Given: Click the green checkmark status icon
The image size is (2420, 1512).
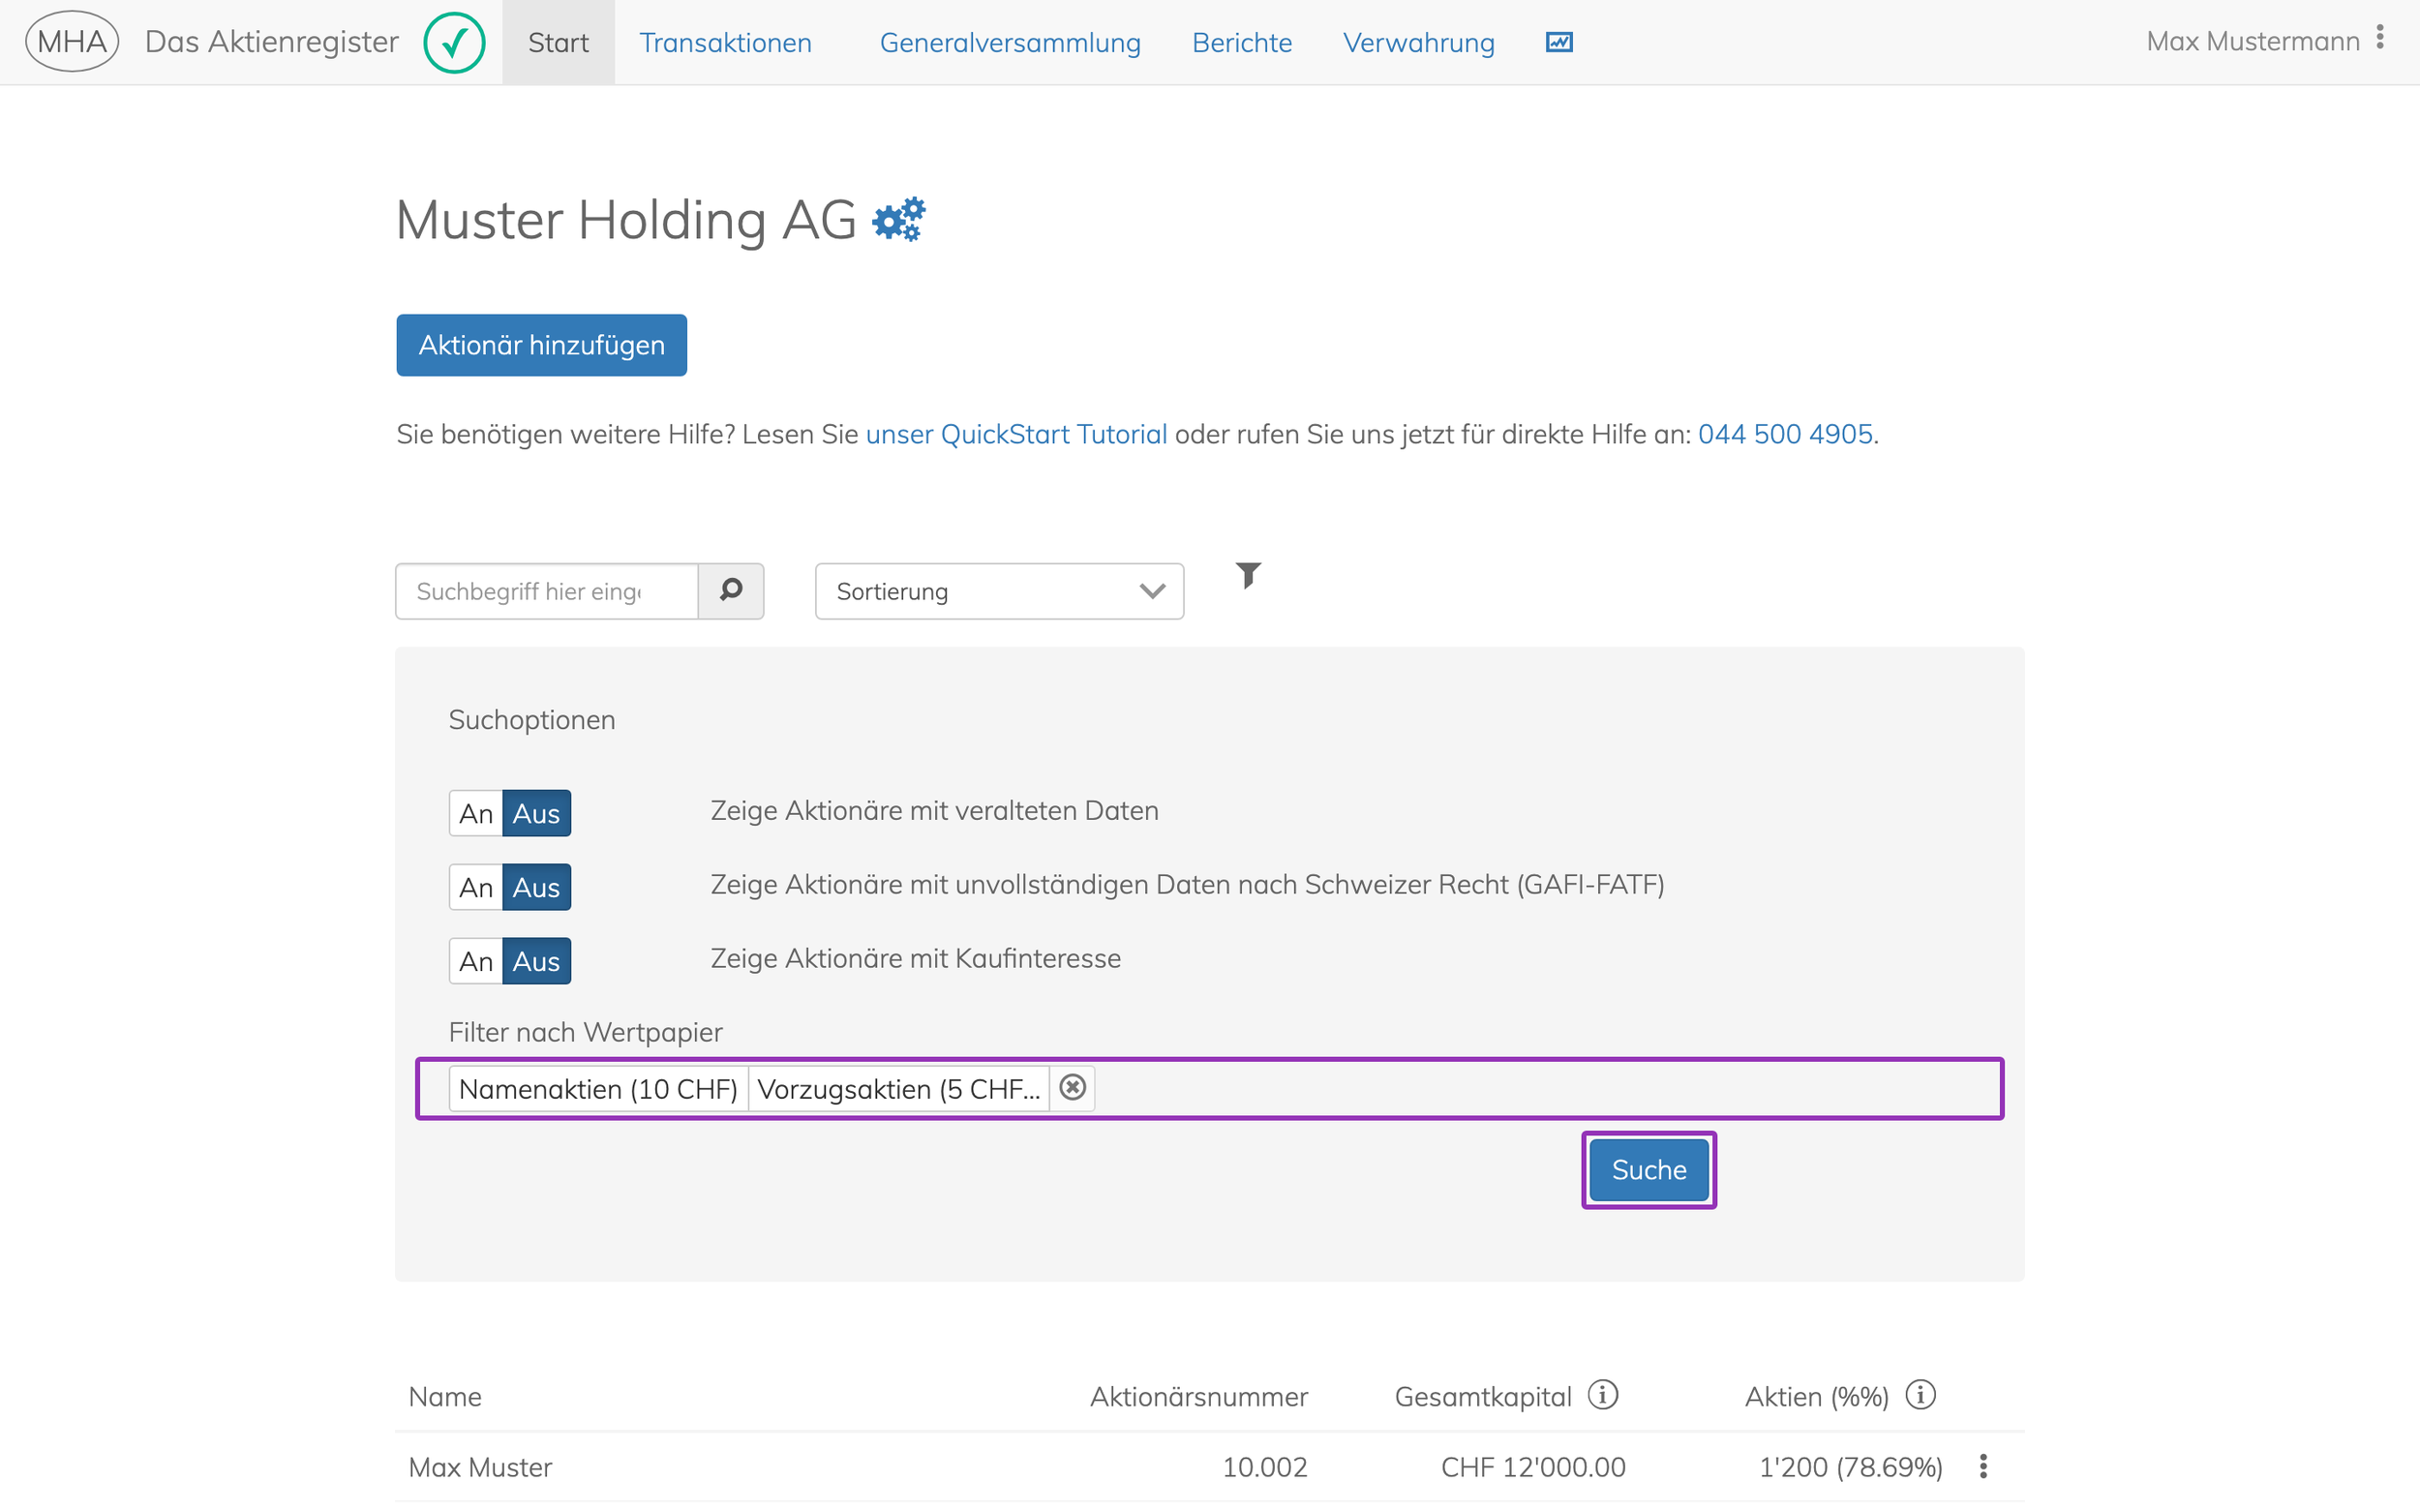Looking at the screenshot, I should click(x=454, y=42).
